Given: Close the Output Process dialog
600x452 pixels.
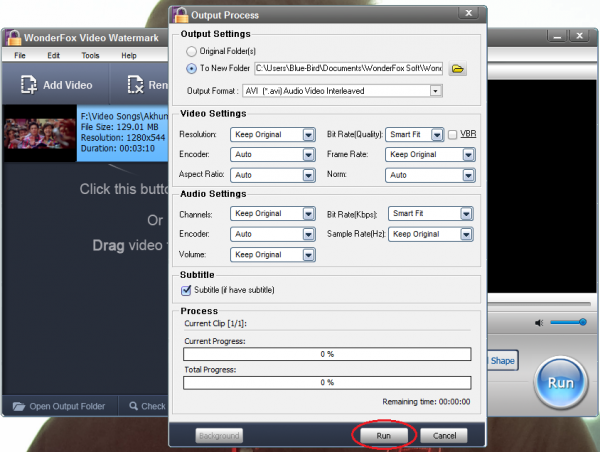Looking at the screenshot, I should pyautogui.click(x=468, y=13).
